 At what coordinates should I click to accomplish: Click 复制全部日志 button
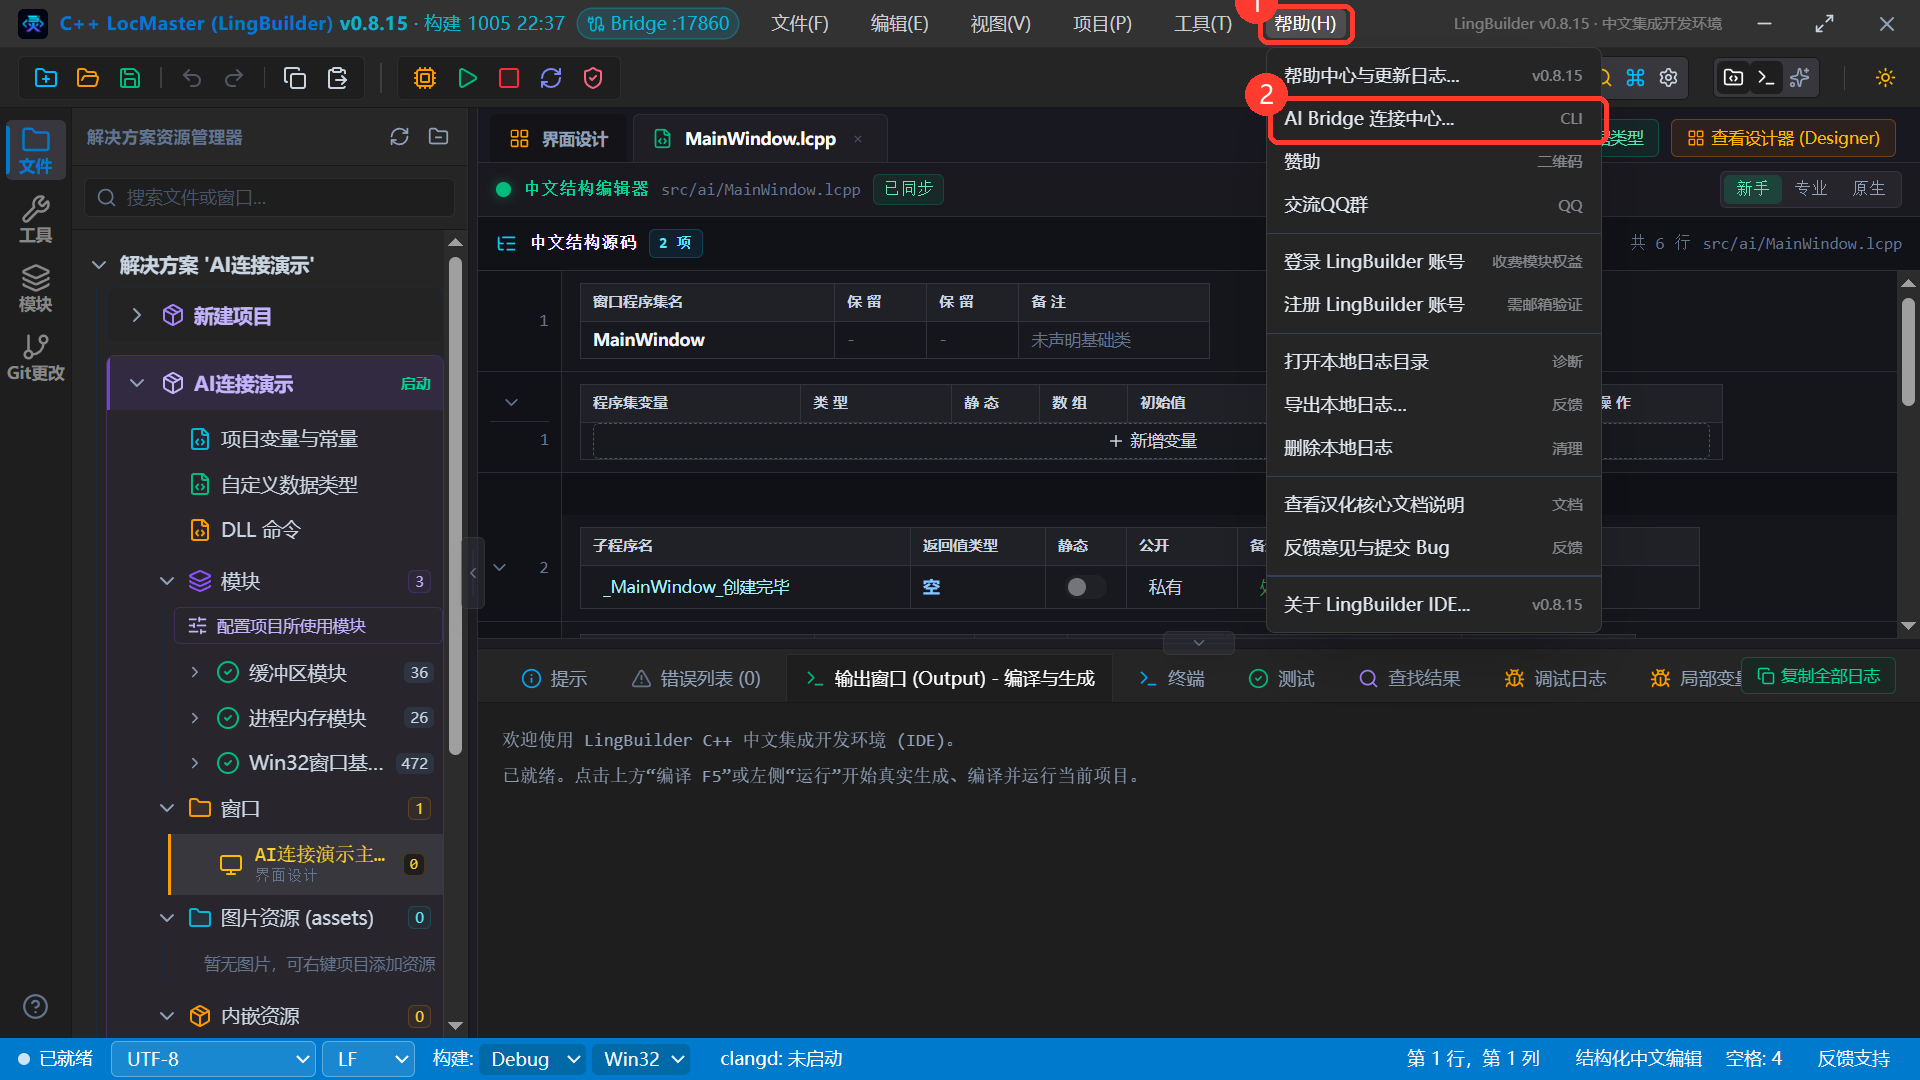tap(1818, 676)
